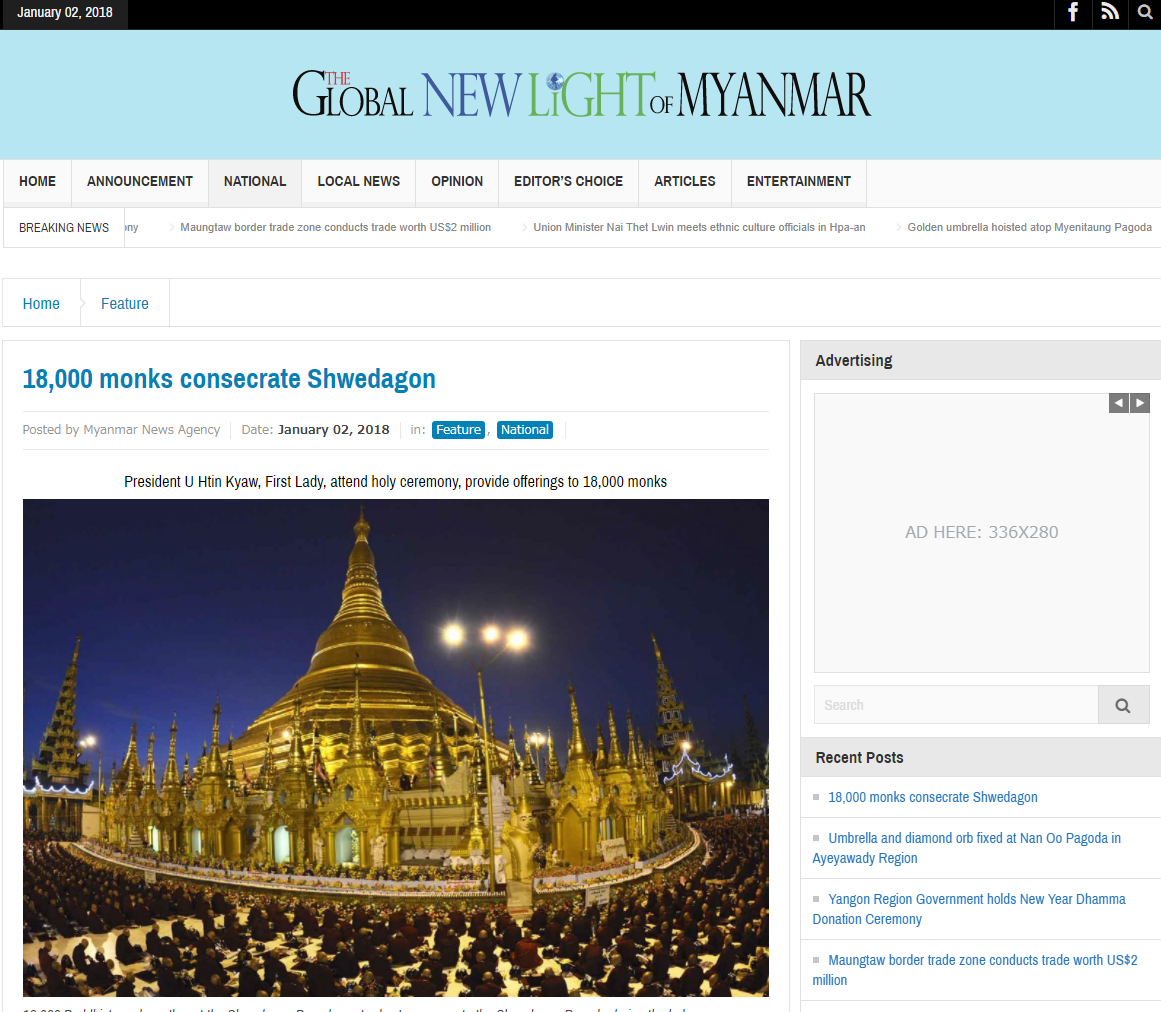Open breaking news about Union Minister Nai Thet Lwin

point(699,227)
